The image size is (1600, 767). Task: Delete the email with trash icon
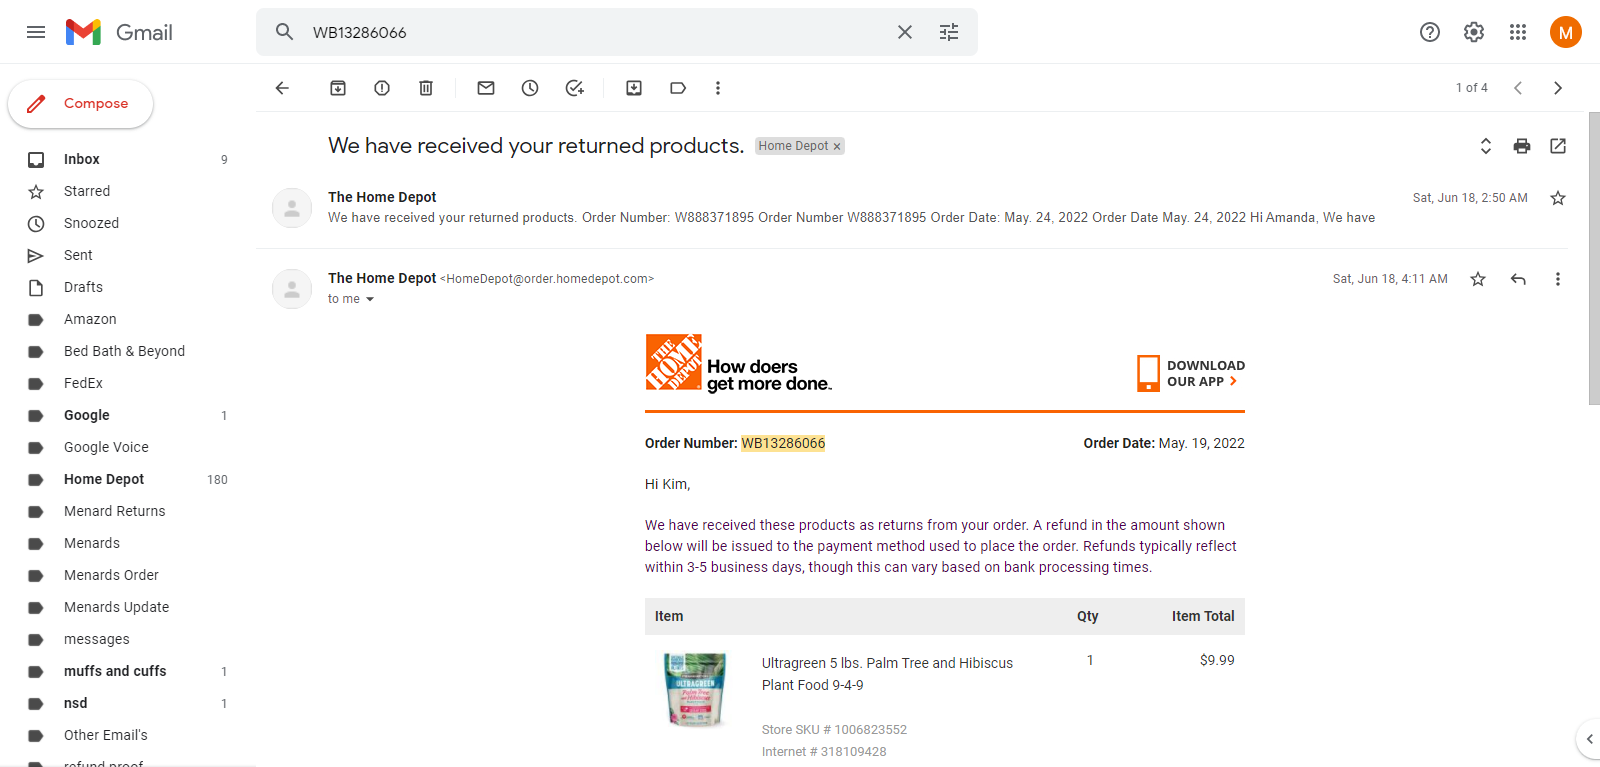[x=426, y=88]
